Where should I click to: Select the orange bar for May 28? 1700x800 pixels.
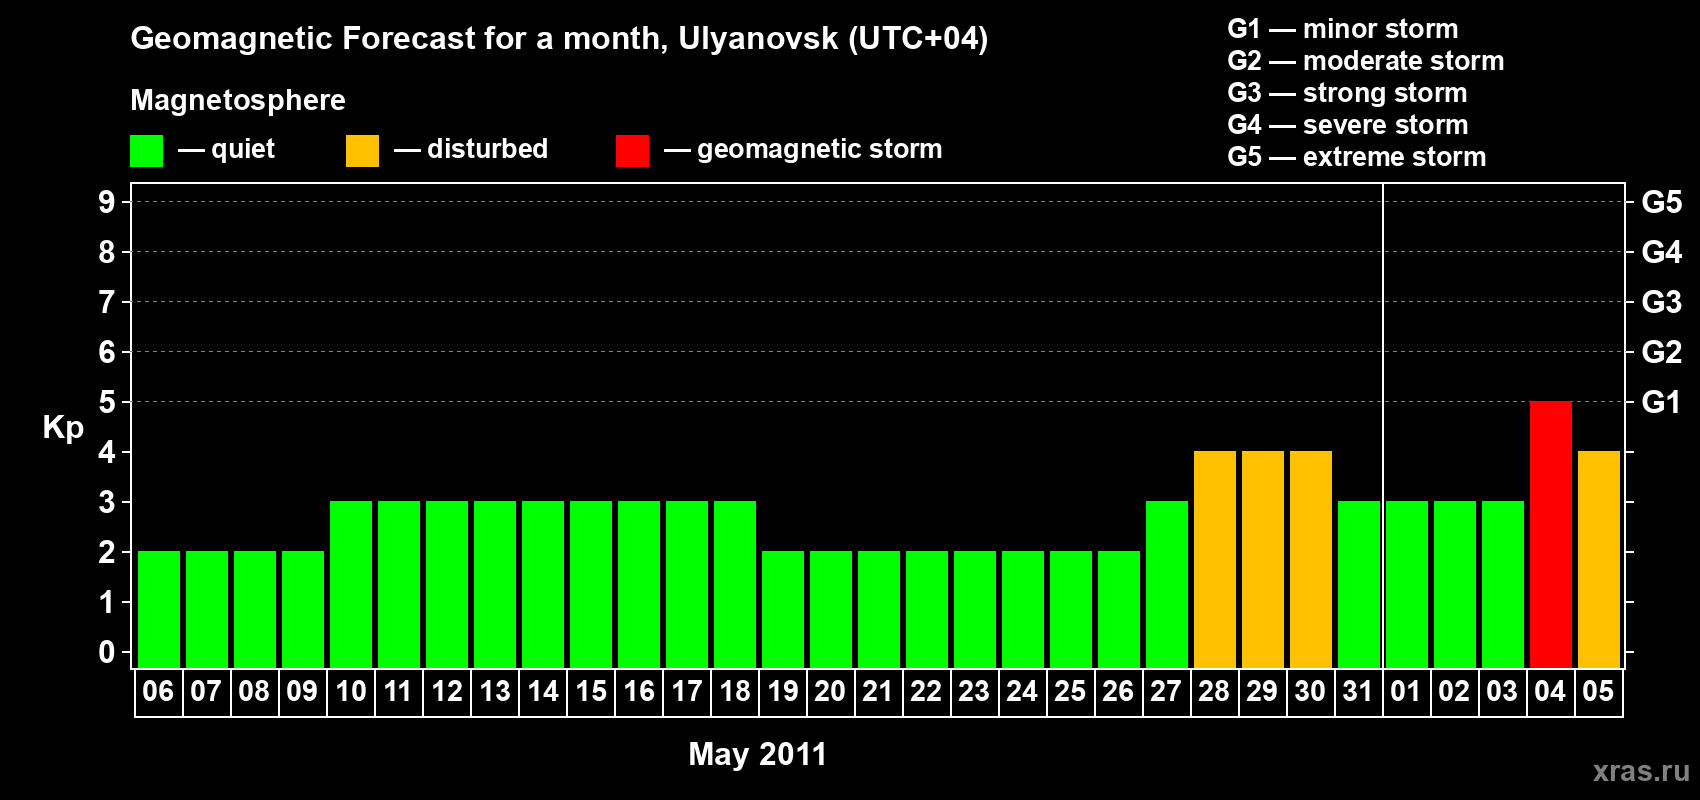(1215, 559)
